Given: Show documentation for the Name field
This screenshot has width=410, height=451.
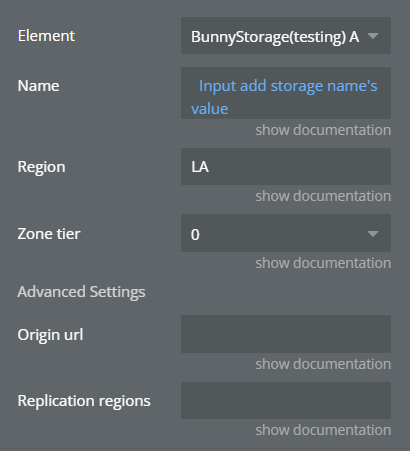Looking at the screenshot, I should 323,130.
